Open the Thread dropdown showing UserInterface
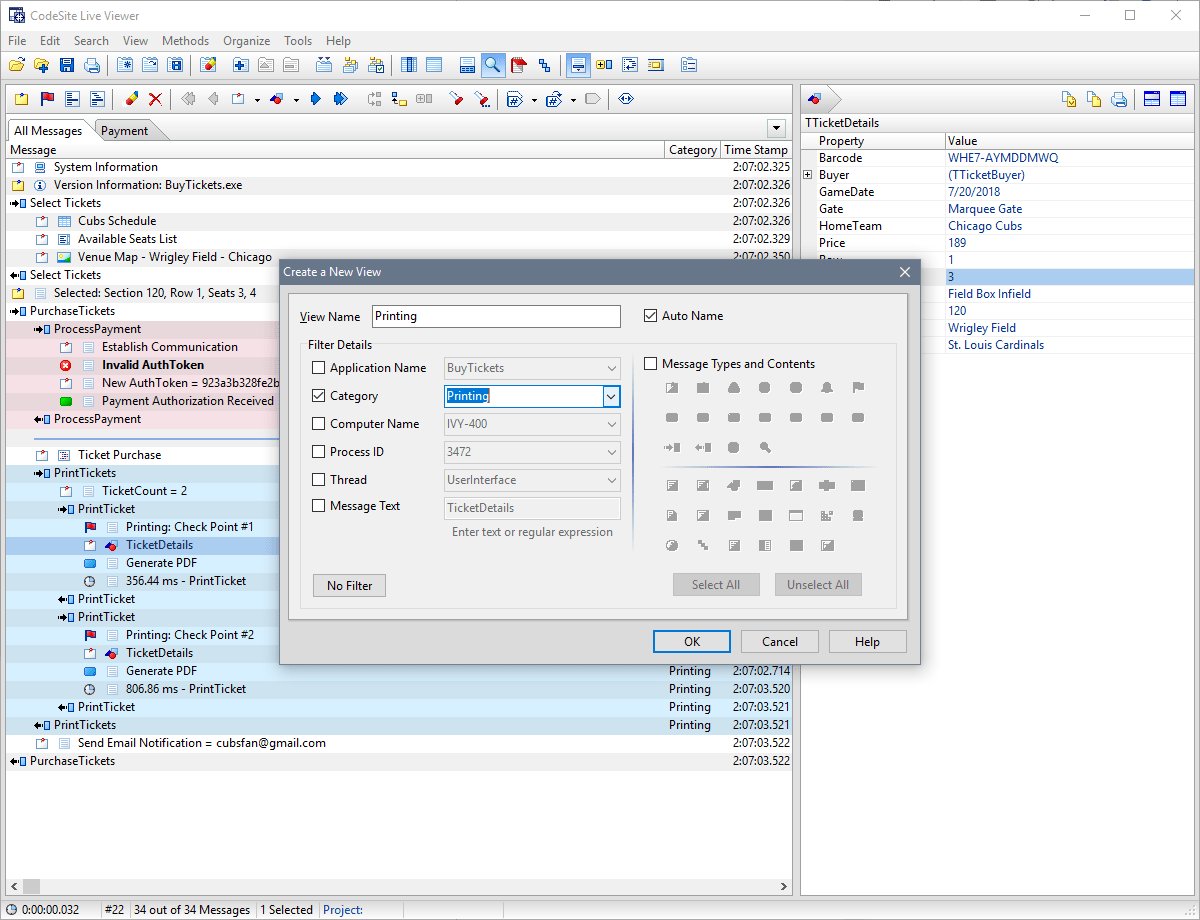 point(611,480)
